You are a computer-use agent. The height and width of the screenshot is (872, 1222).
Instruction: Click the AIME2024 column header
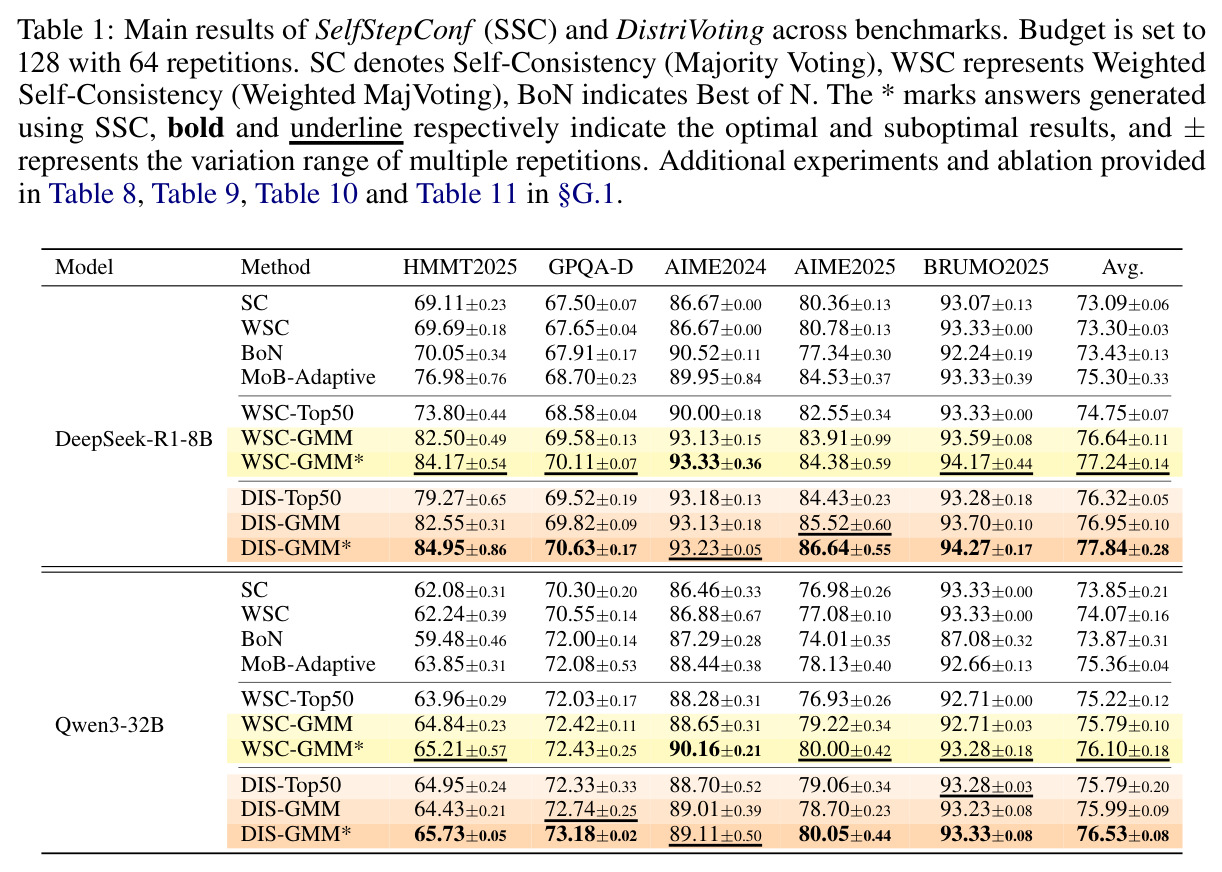coord(715,267)
